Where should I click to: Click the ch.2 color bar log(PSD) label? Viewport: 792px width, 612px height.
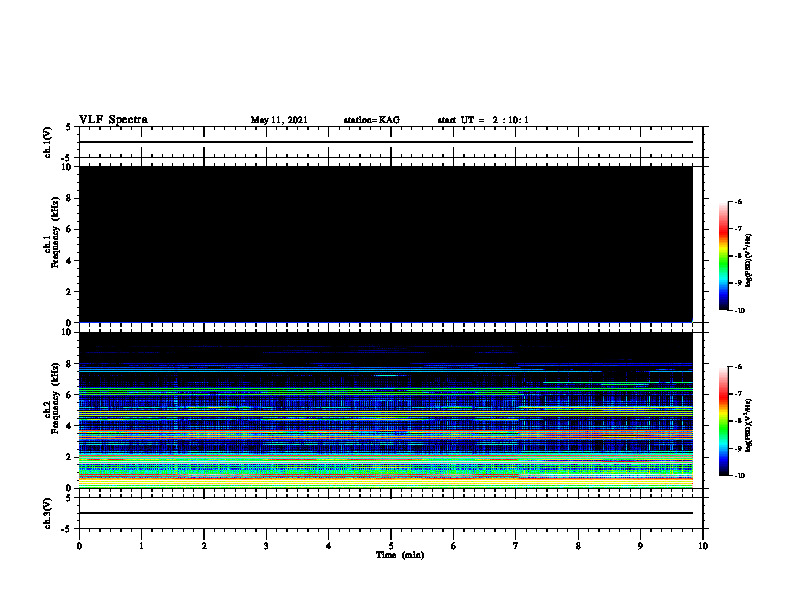(x=749, y=425)
